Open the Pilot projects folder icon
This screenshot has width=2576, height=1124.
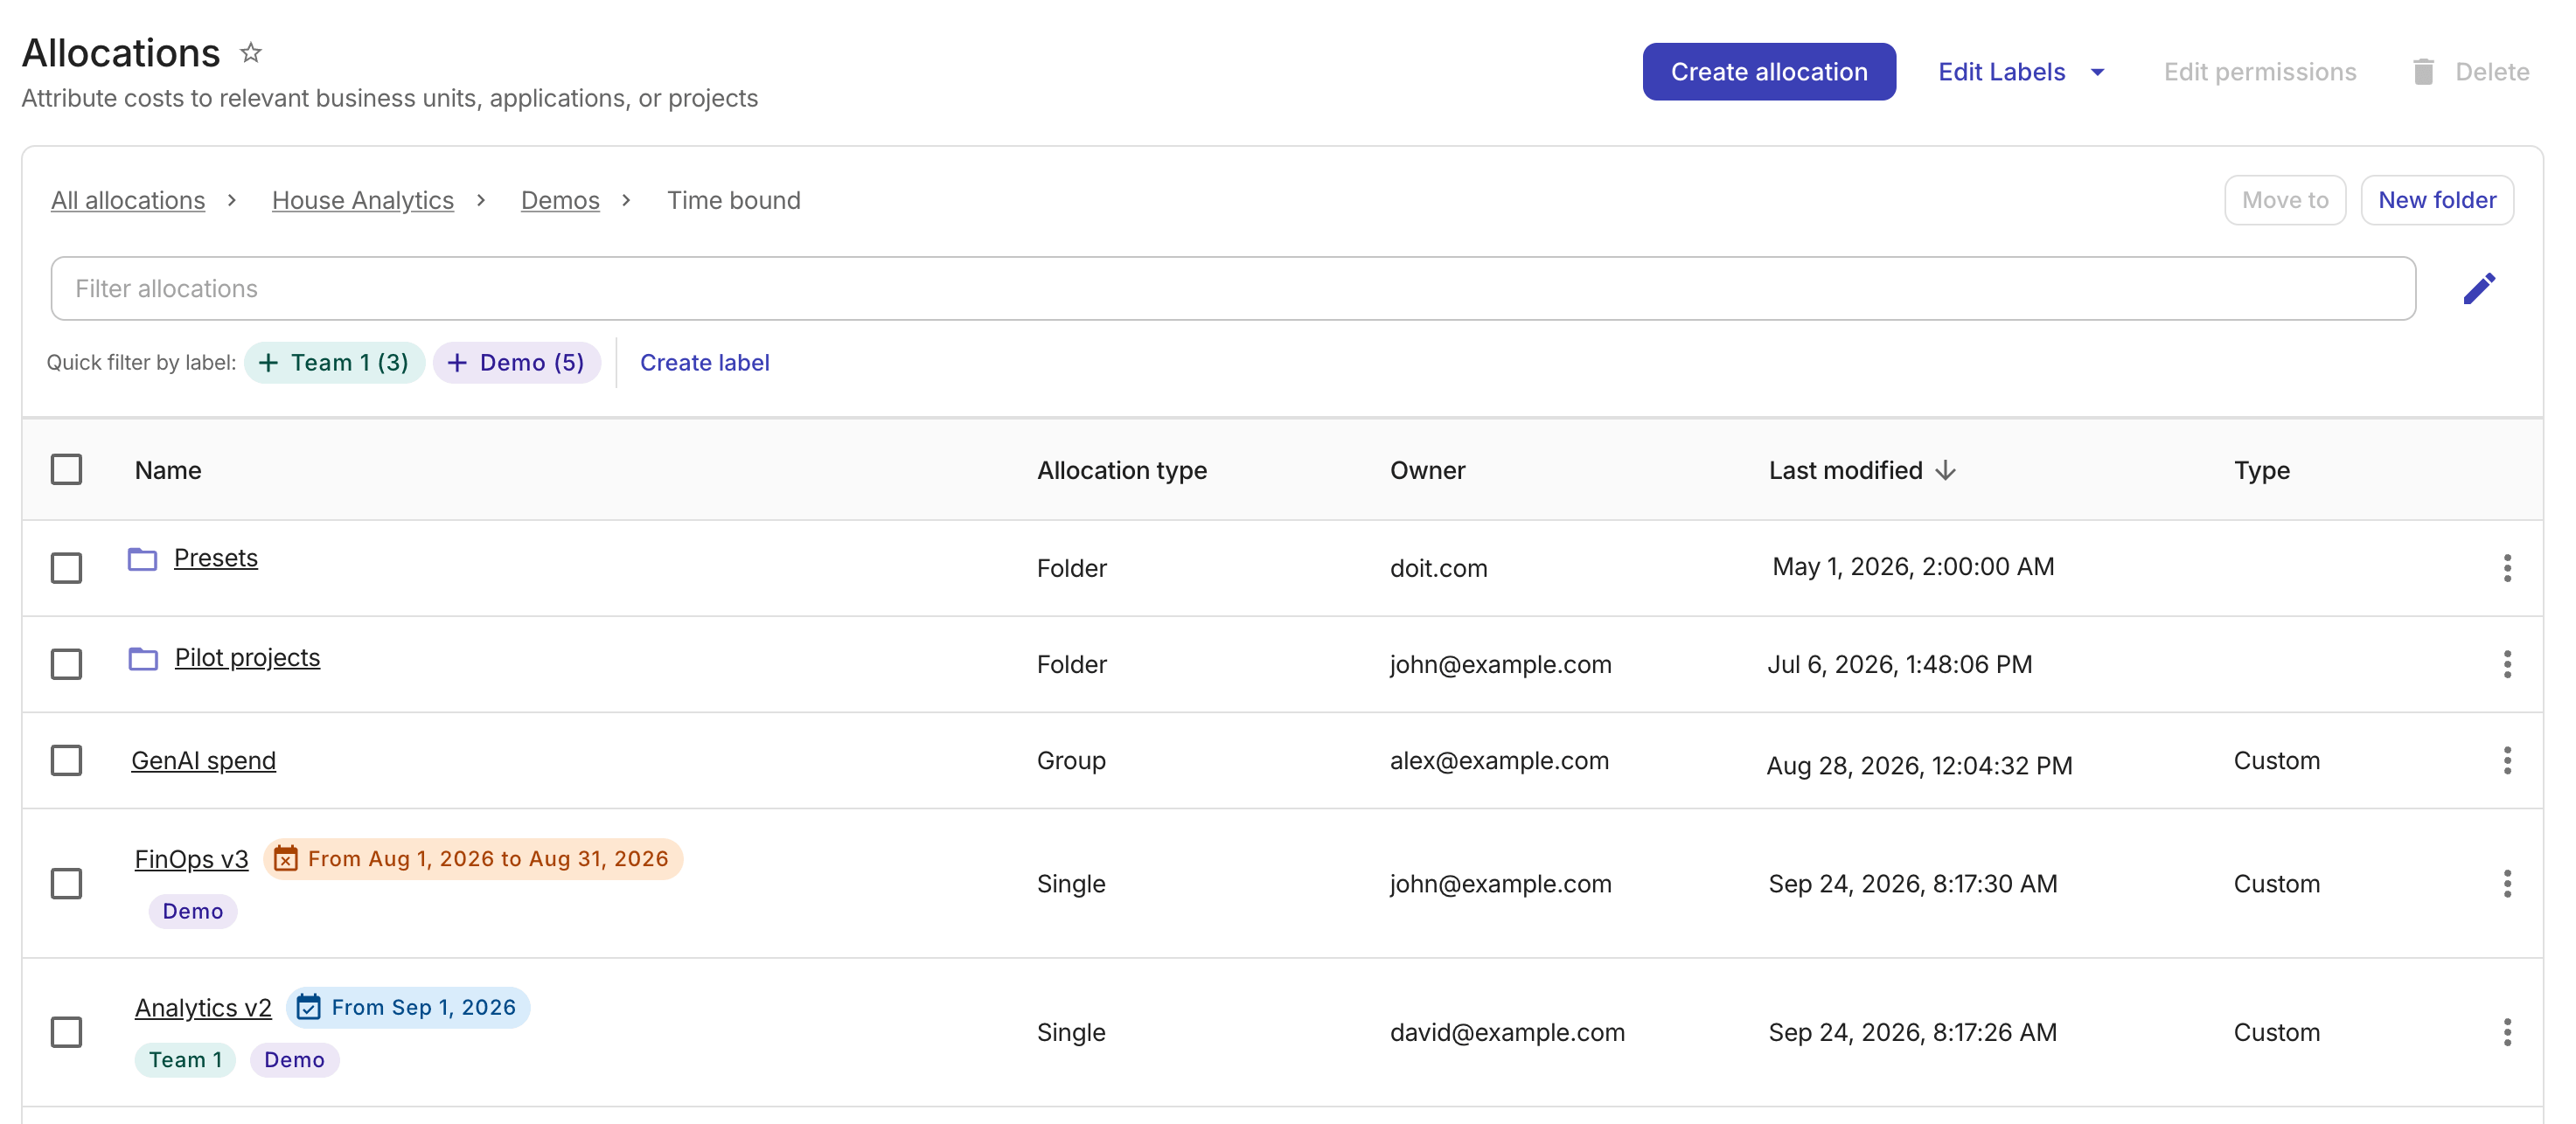(x=143, y=659)
